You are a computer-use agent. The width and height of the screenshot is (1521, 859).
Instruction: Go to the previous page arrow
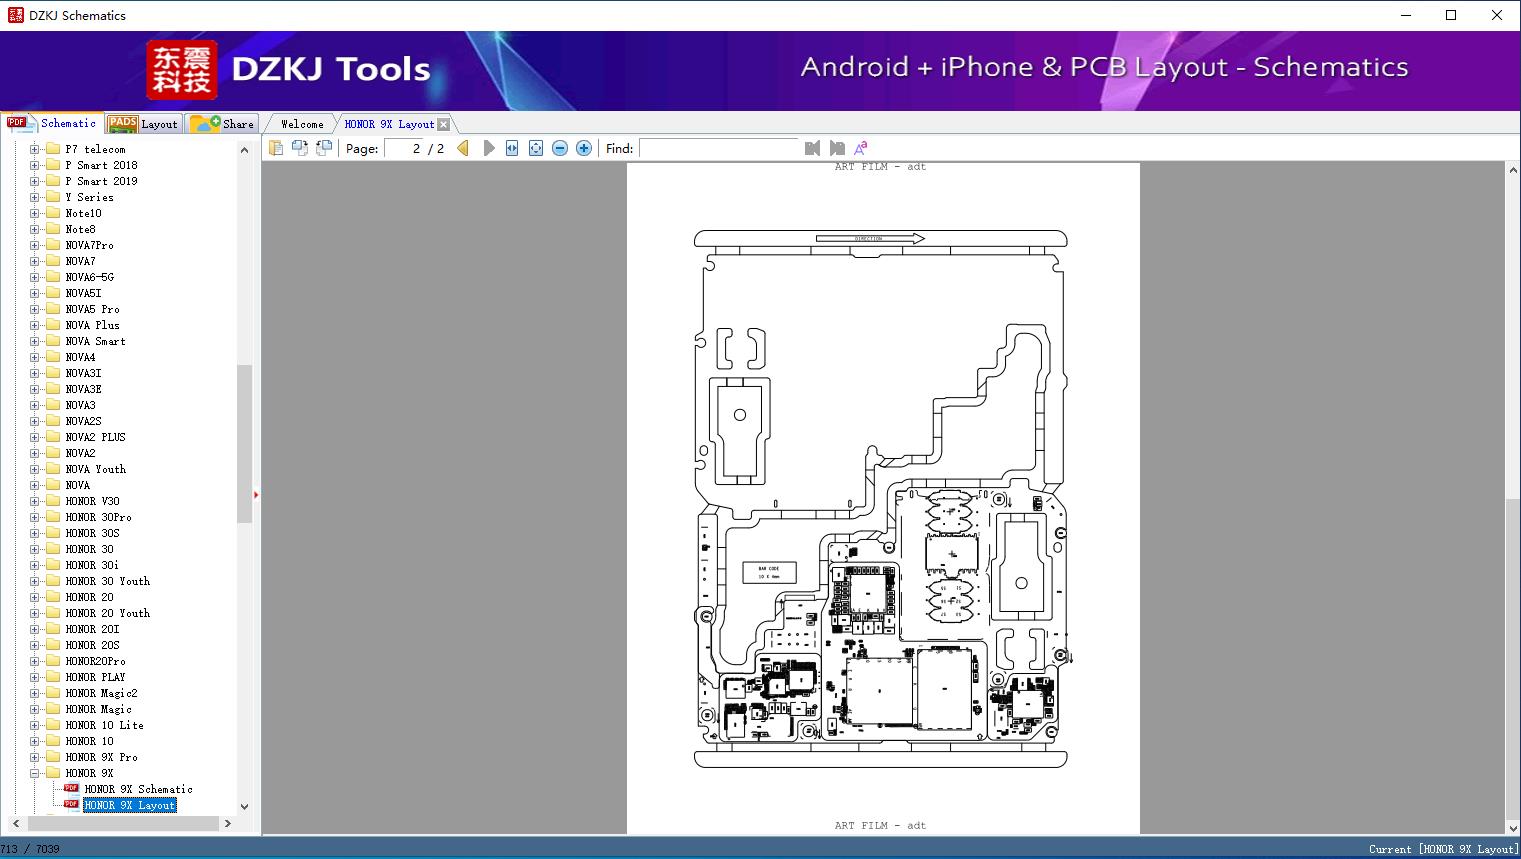[463, 148]
